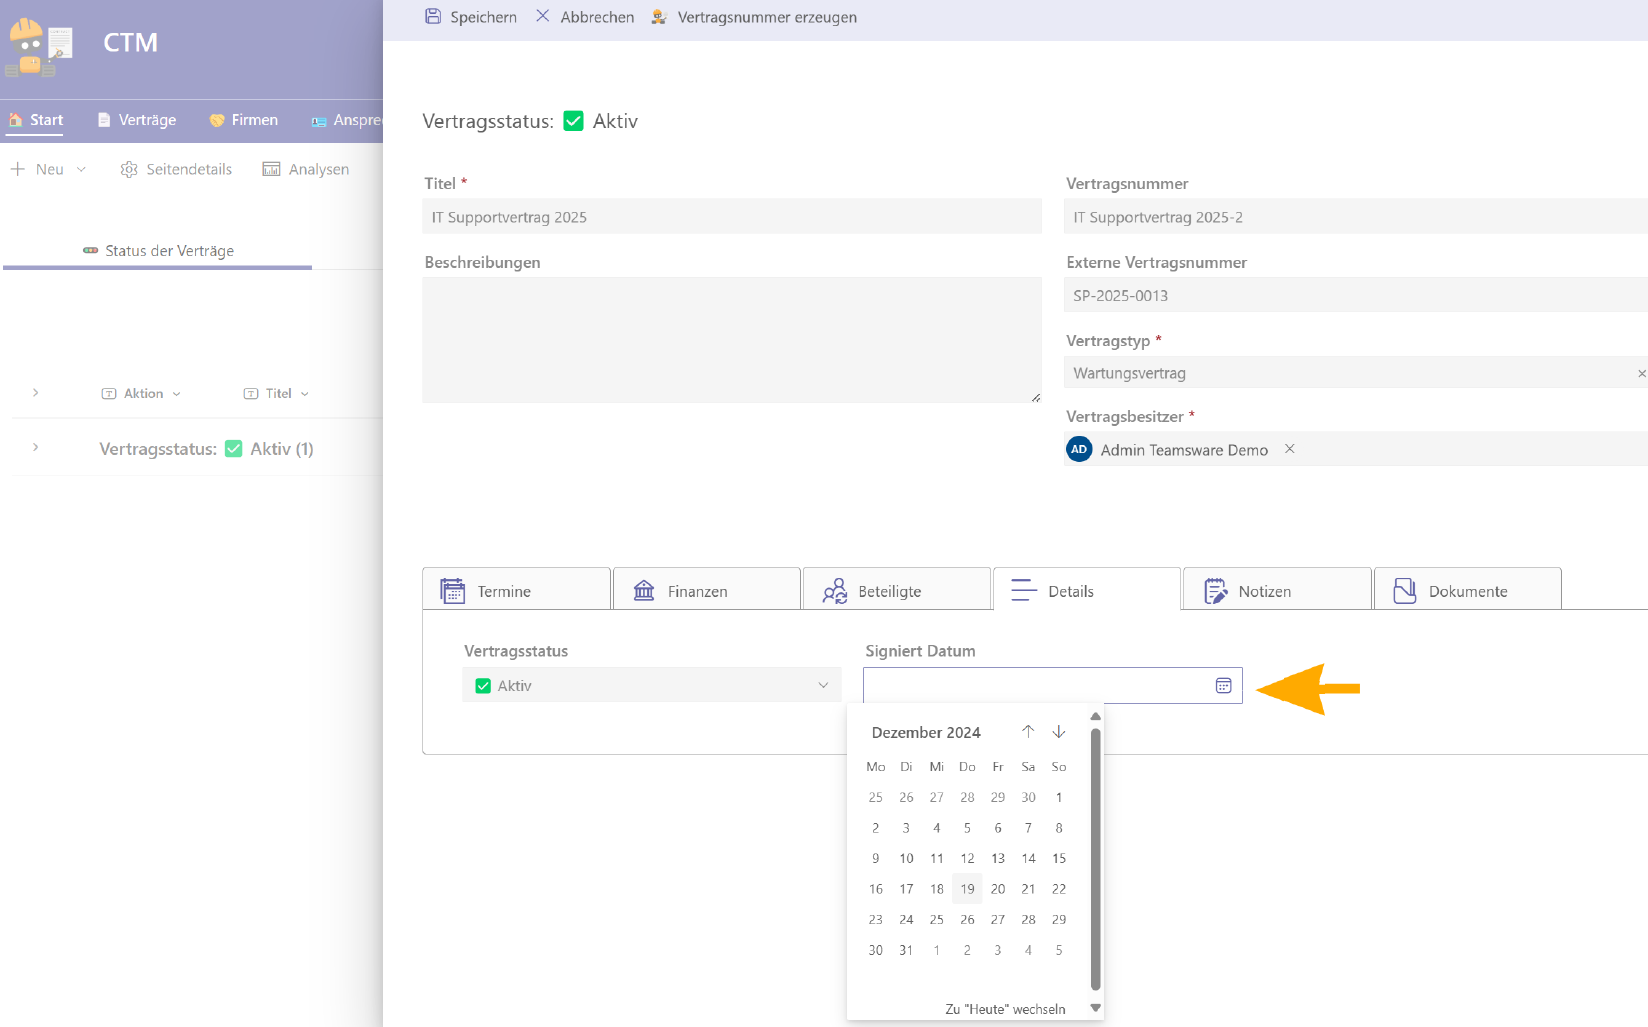Switch to the Dokumente tab
The image size is (1648, 1027).
[1467, 590]
